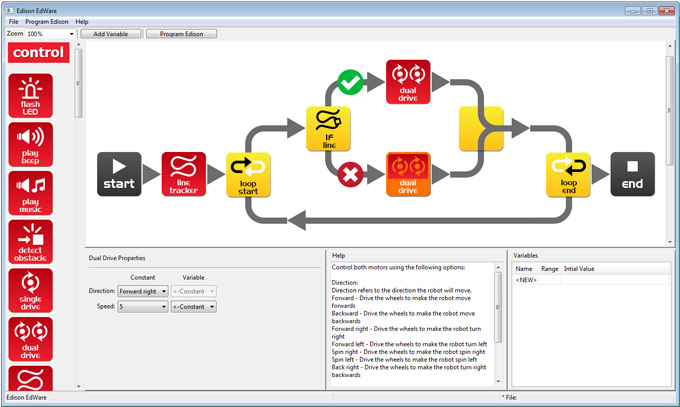Open the File menu

click(x=13, y=22)
